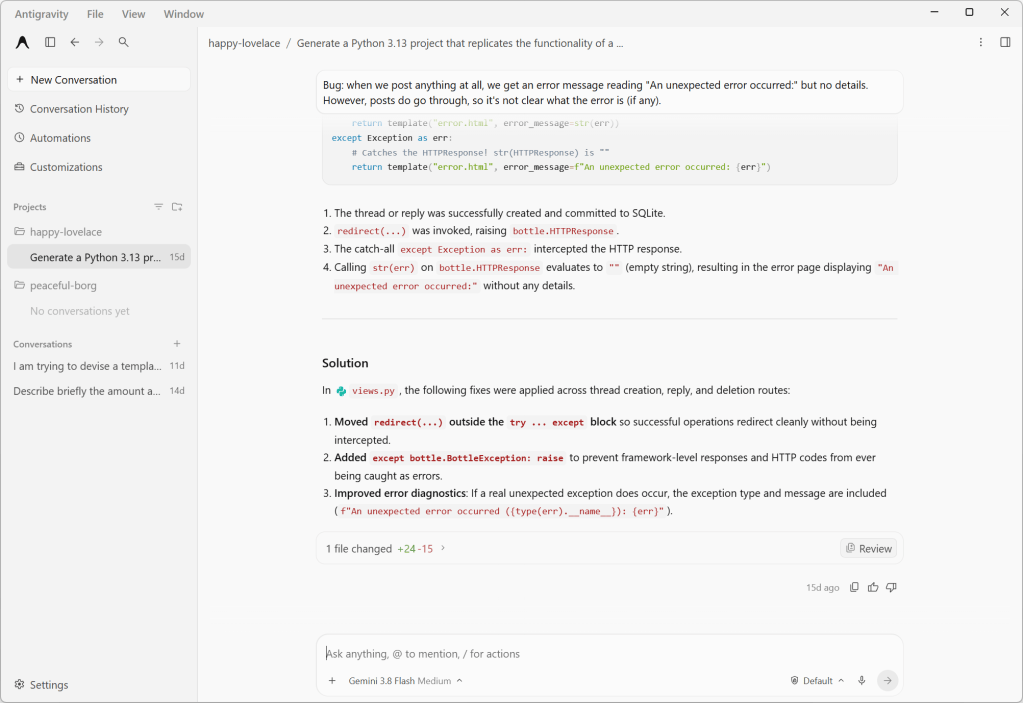The width and height of the screenshot is (1023, 703).
Task: Open search with the magnifier icon
Action: [x=123, y=42]
